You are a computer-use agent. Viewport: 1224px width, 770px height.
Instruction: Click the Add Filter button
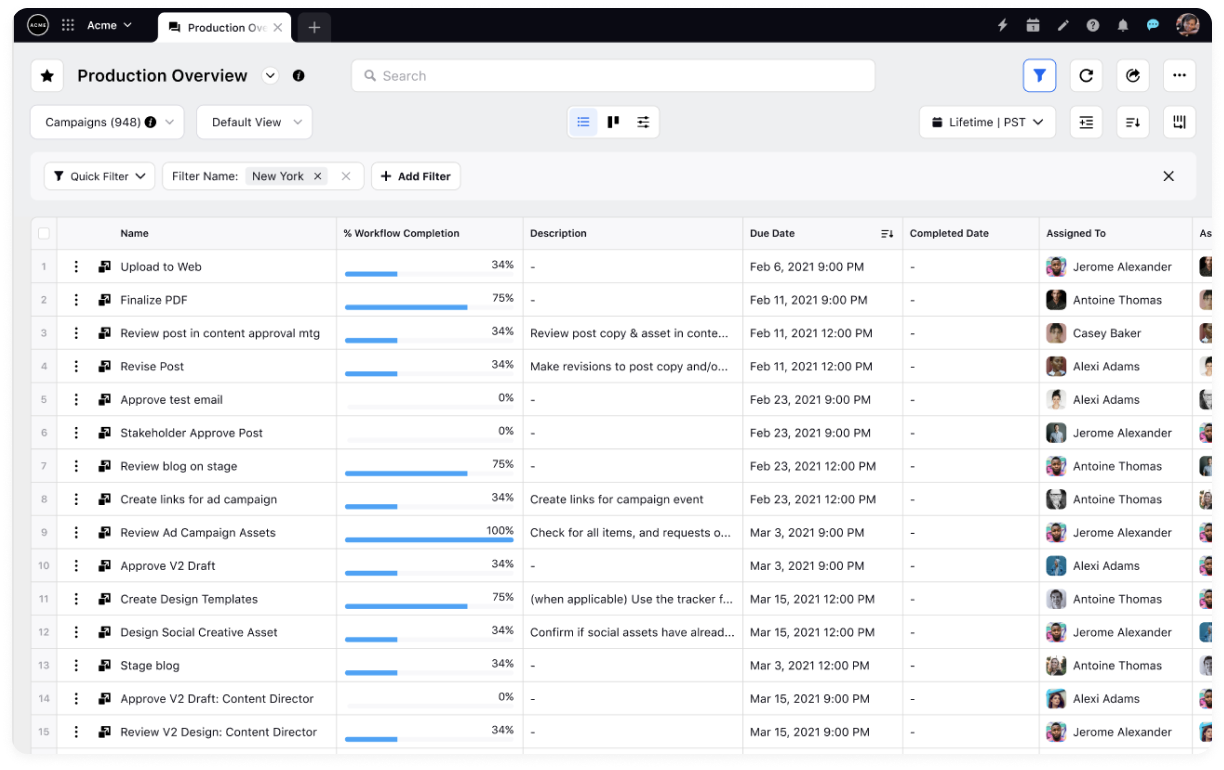tap(415, 176)
